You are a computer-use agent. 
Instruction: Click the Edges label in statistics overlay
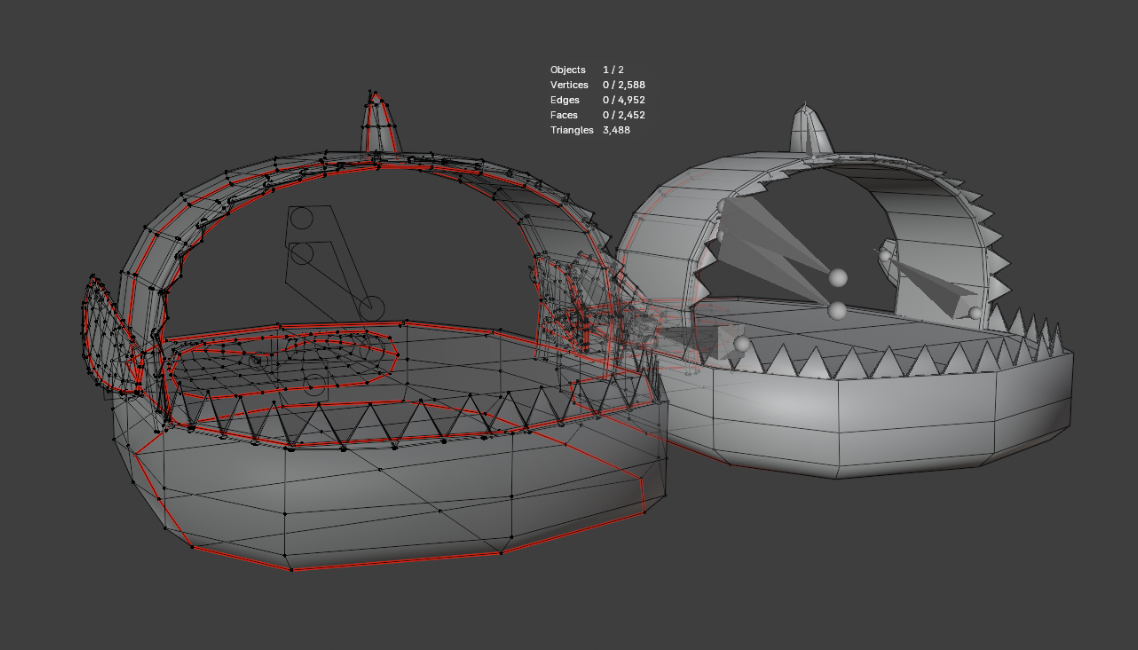click(565, 100)
